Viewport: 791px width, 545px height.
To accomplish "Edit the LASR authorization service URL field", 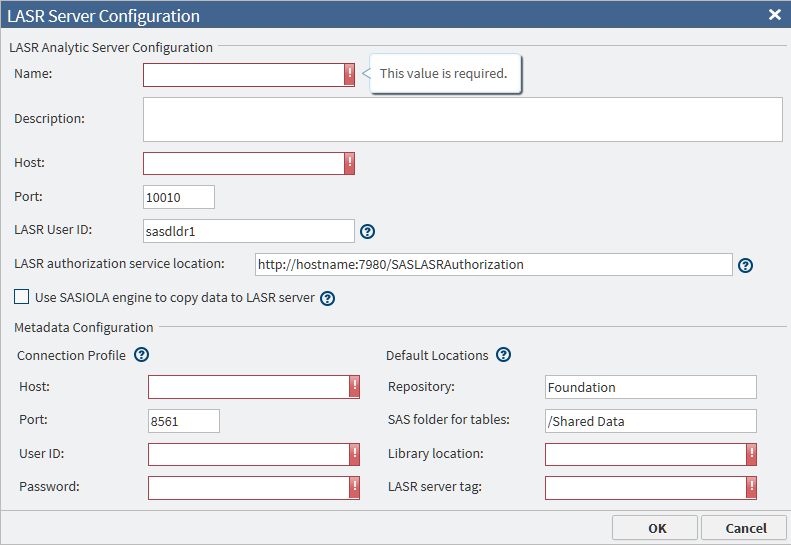I will pyautogui.click(x=494, y=265).
